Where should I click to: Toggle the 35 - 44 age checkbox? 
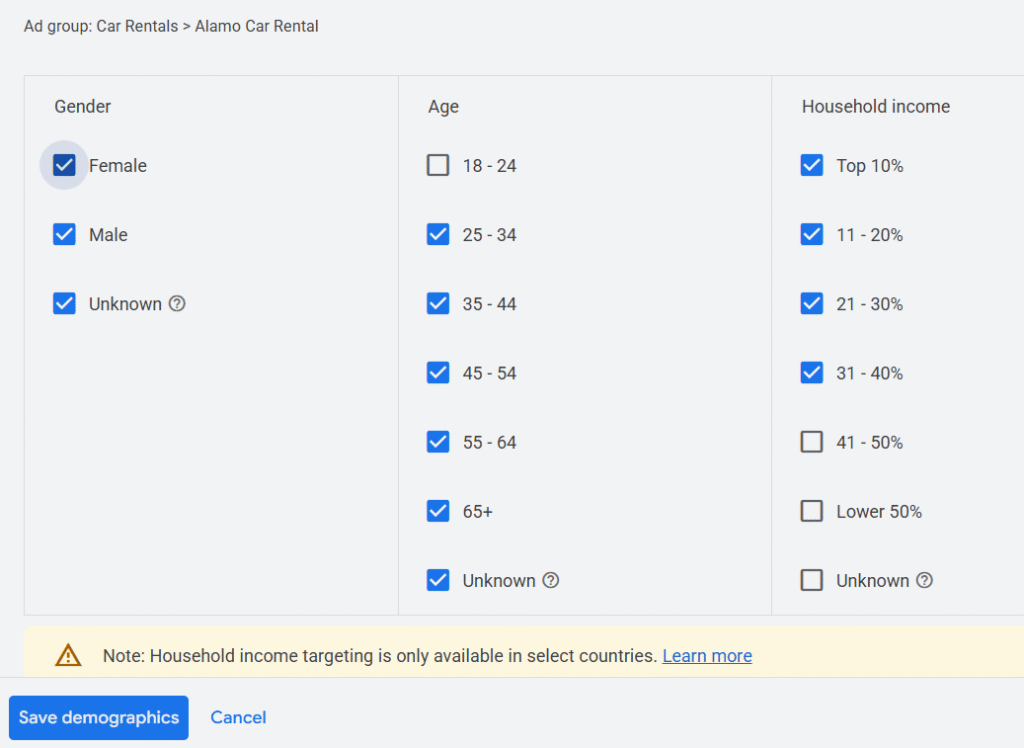(x=438, y=303)
